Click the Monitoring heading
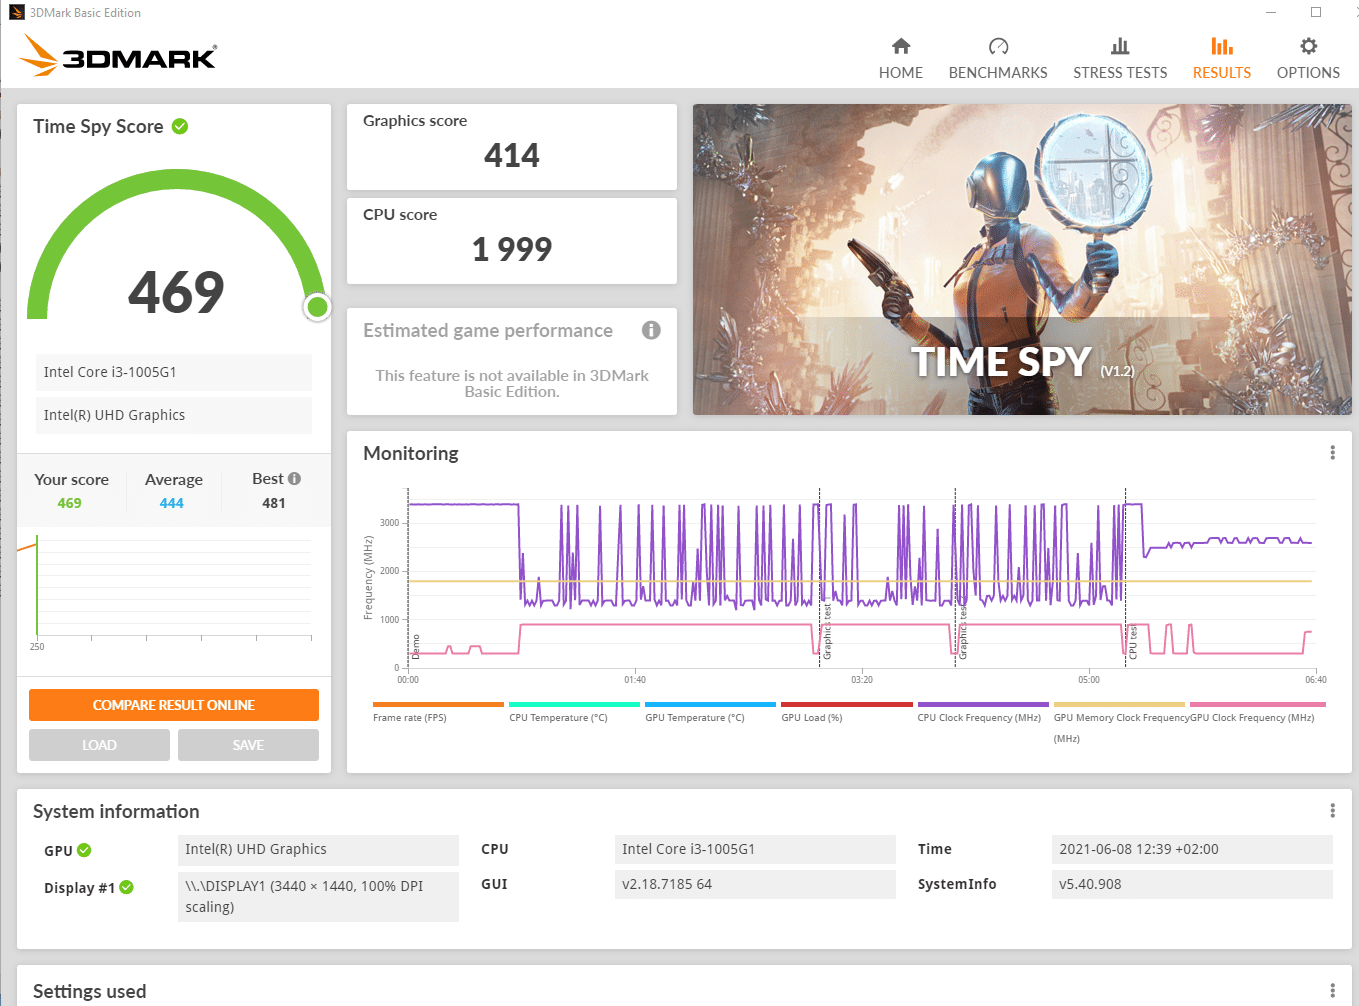This screenshot has width=1359, height=1006. pyautogui.click(x=411, y=453)
